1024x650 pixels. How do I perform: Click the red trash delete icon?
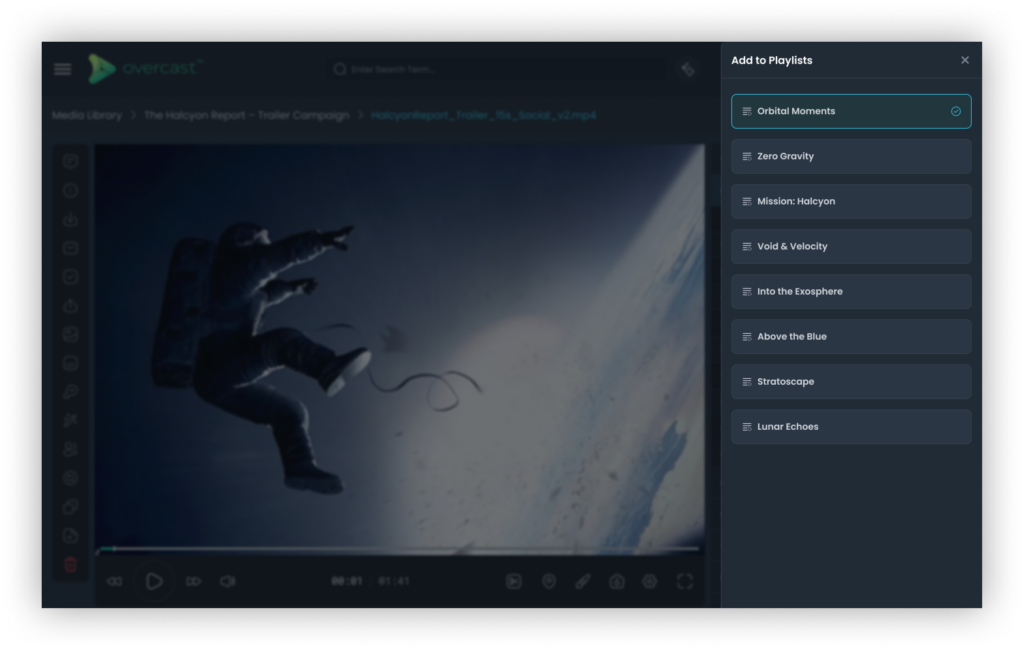click(71, 565)
